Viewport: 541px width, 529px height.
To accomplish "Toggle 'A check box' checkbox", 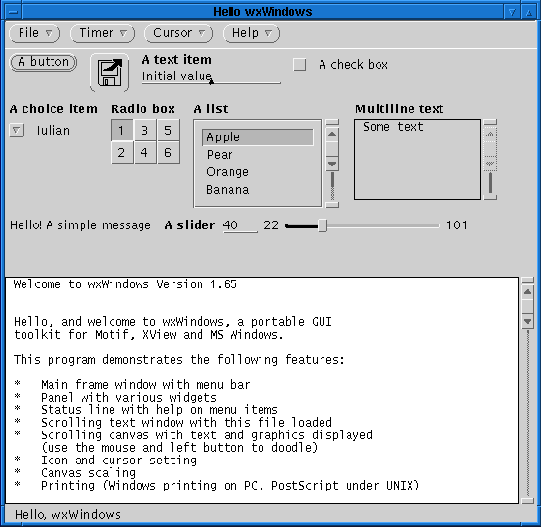I will tap(299, 65).
